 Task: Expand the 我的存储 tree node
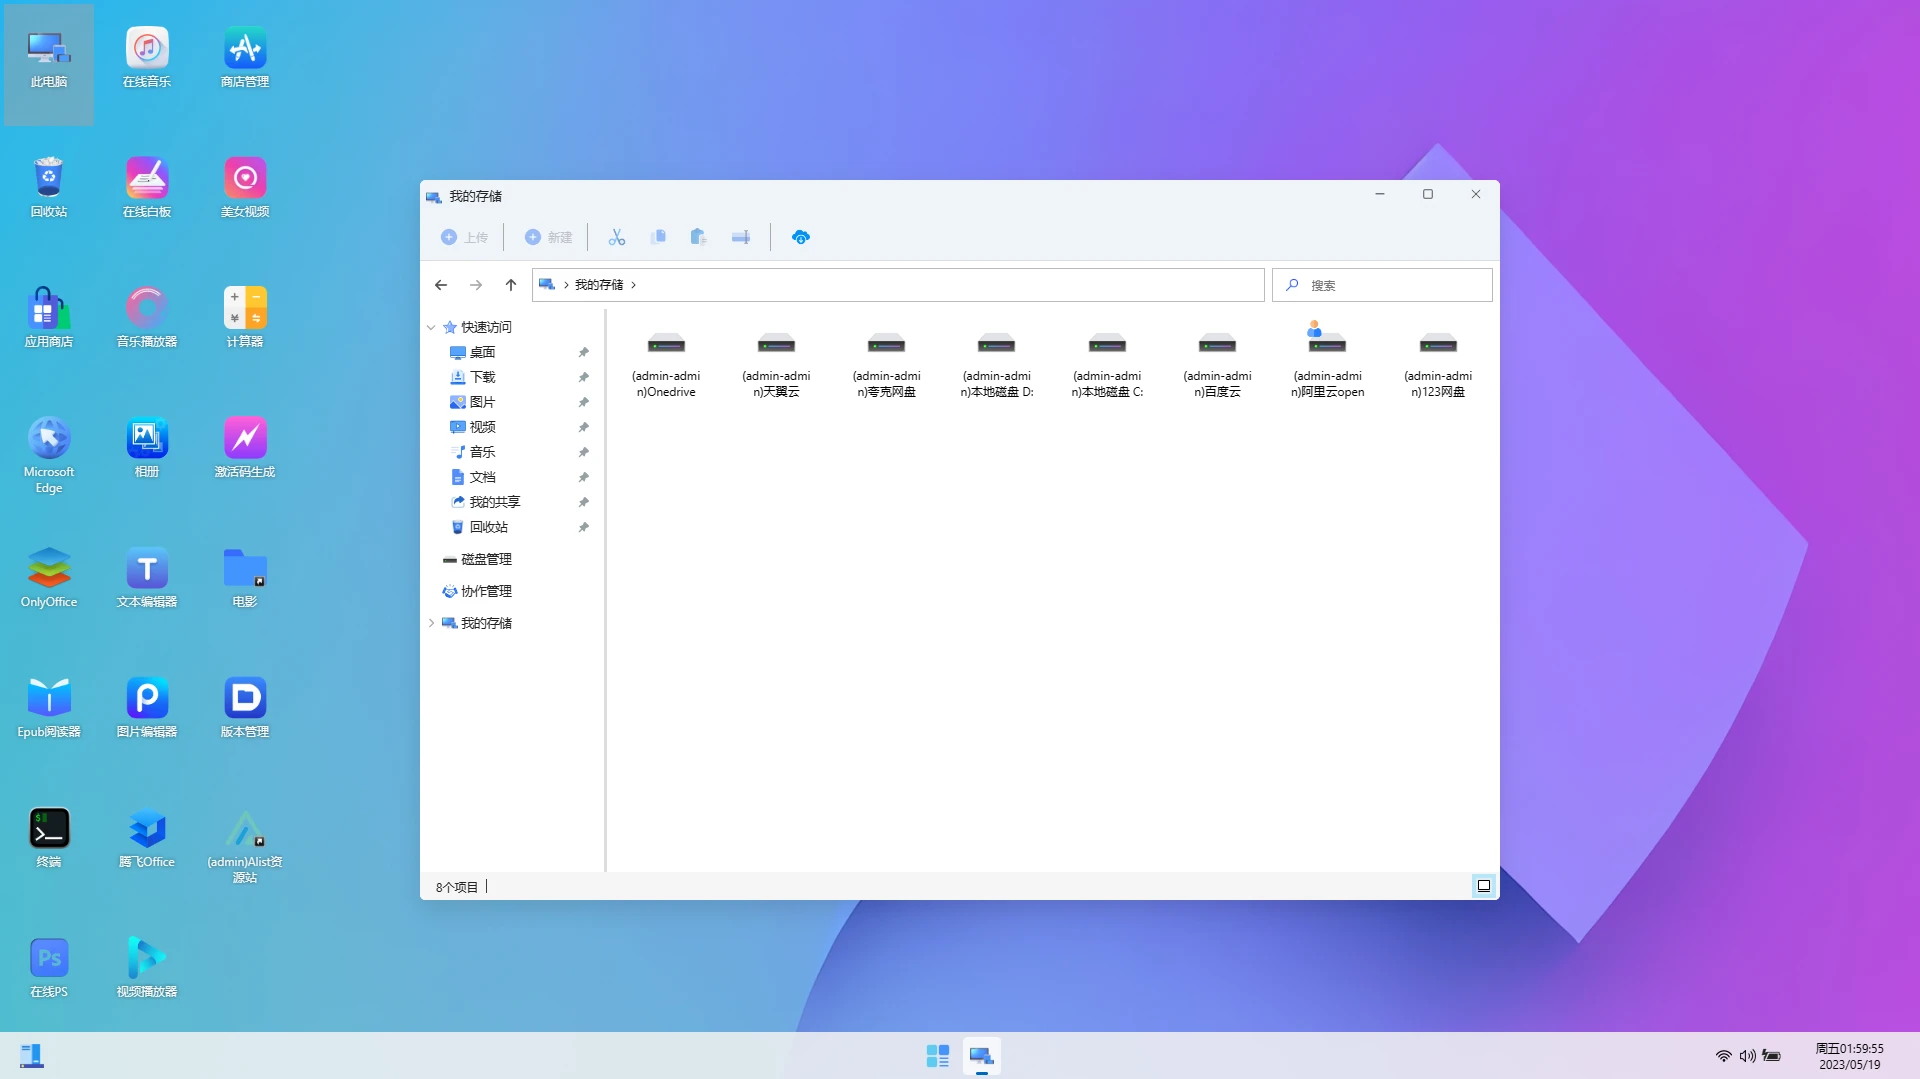click(x=431, y=623)
